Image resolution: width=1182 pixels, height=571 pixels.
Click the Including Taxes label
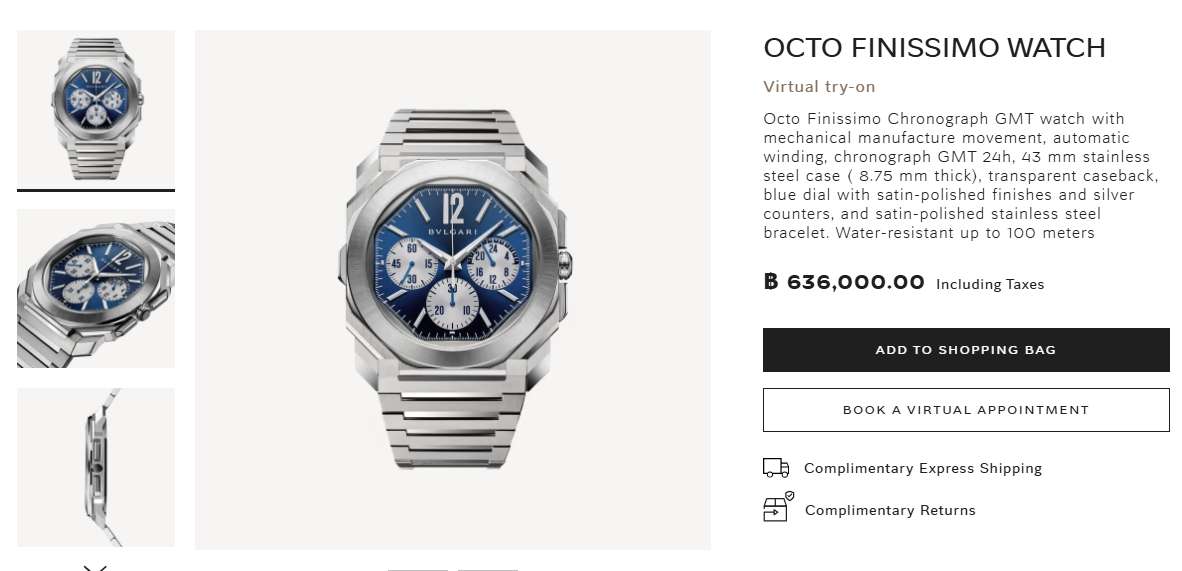(990, 285)
